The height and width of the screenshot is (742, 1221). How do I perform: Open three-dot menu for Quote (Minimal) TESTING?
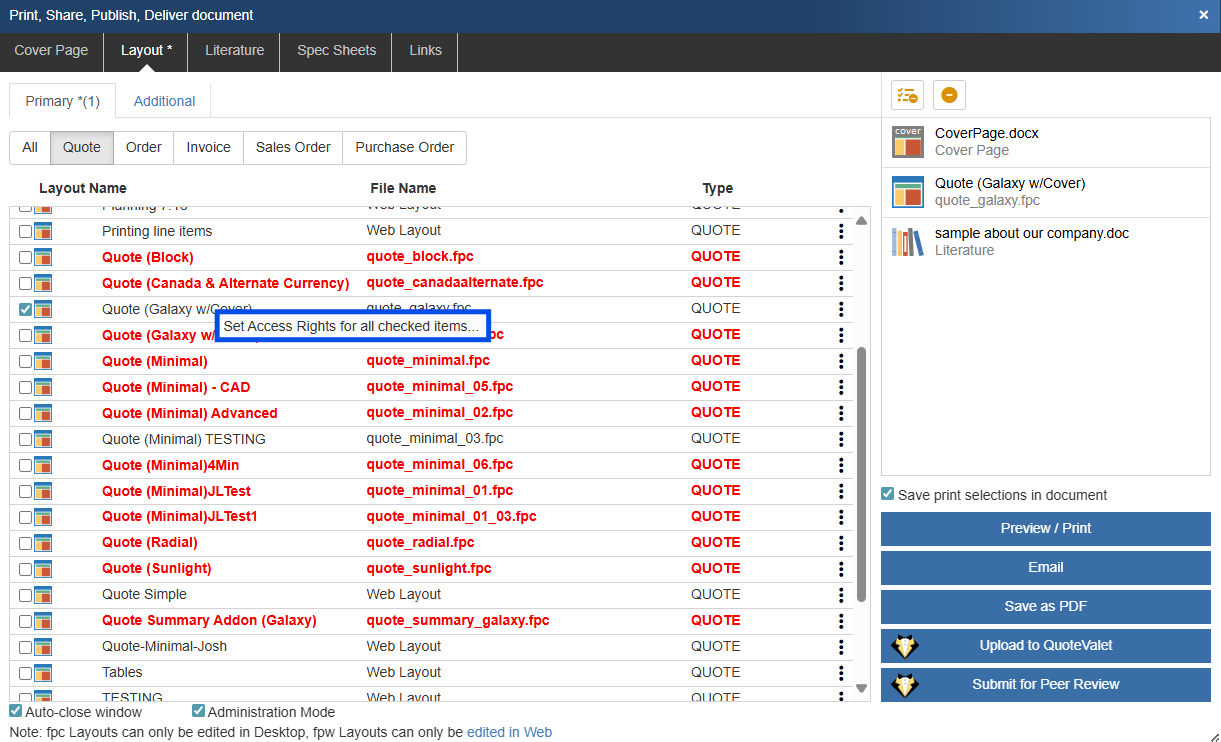841,439
